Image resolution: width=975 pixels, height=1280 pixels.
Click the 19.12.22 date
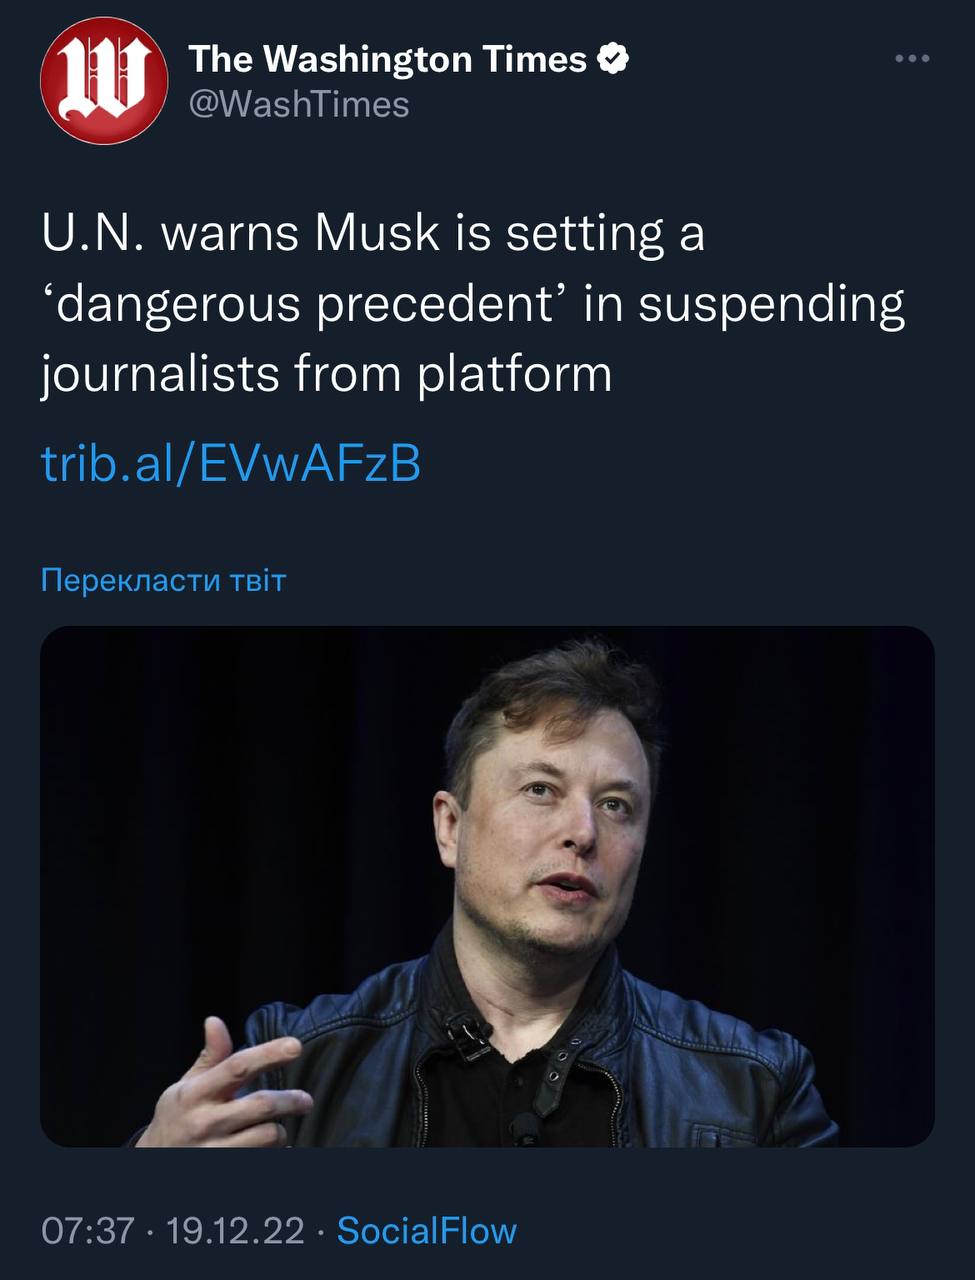[235, 1230]
